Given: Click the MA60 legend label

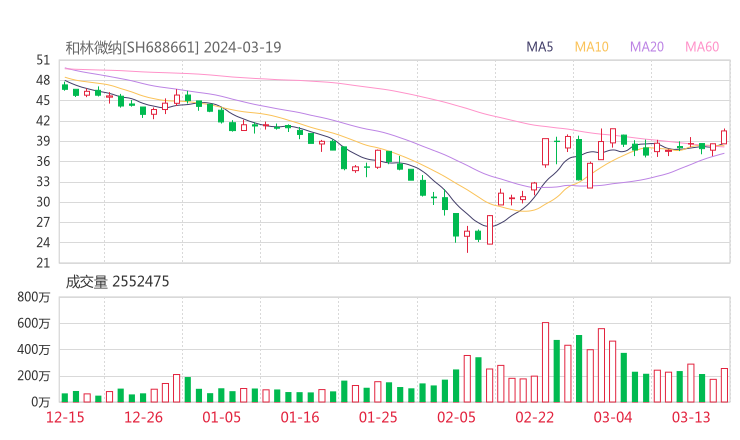Looking at the screenshot, I should point(702,47).
